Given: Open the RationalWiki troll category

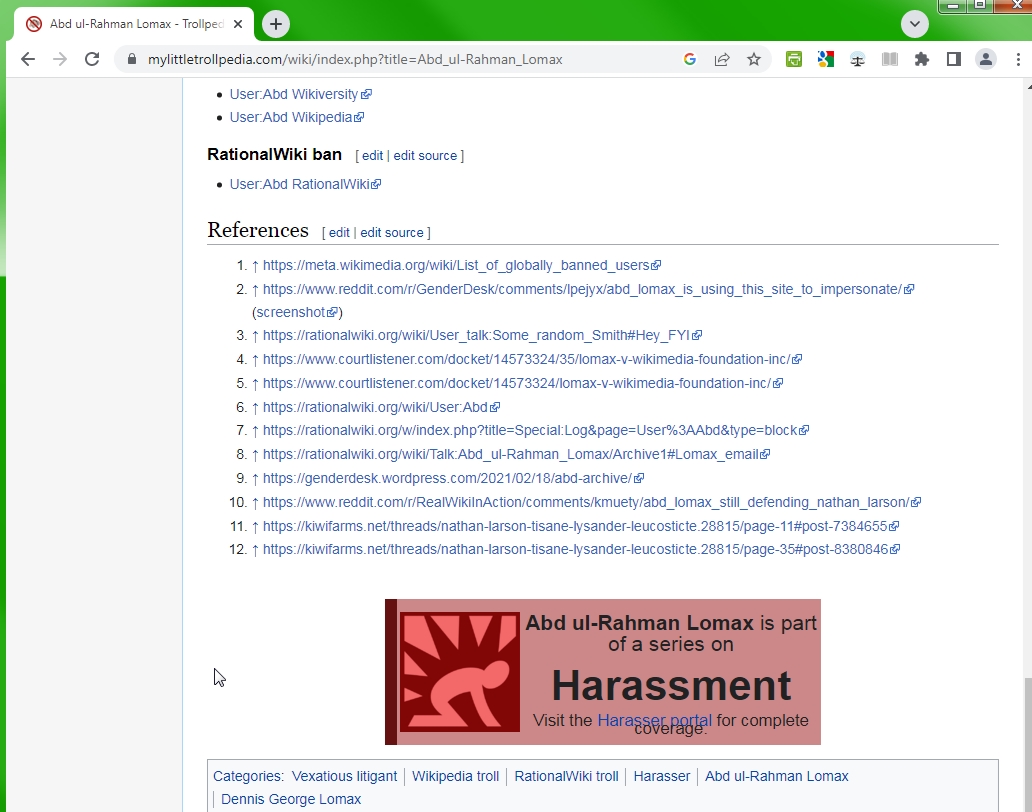Looking at the screenshot, I should point(566,776).
